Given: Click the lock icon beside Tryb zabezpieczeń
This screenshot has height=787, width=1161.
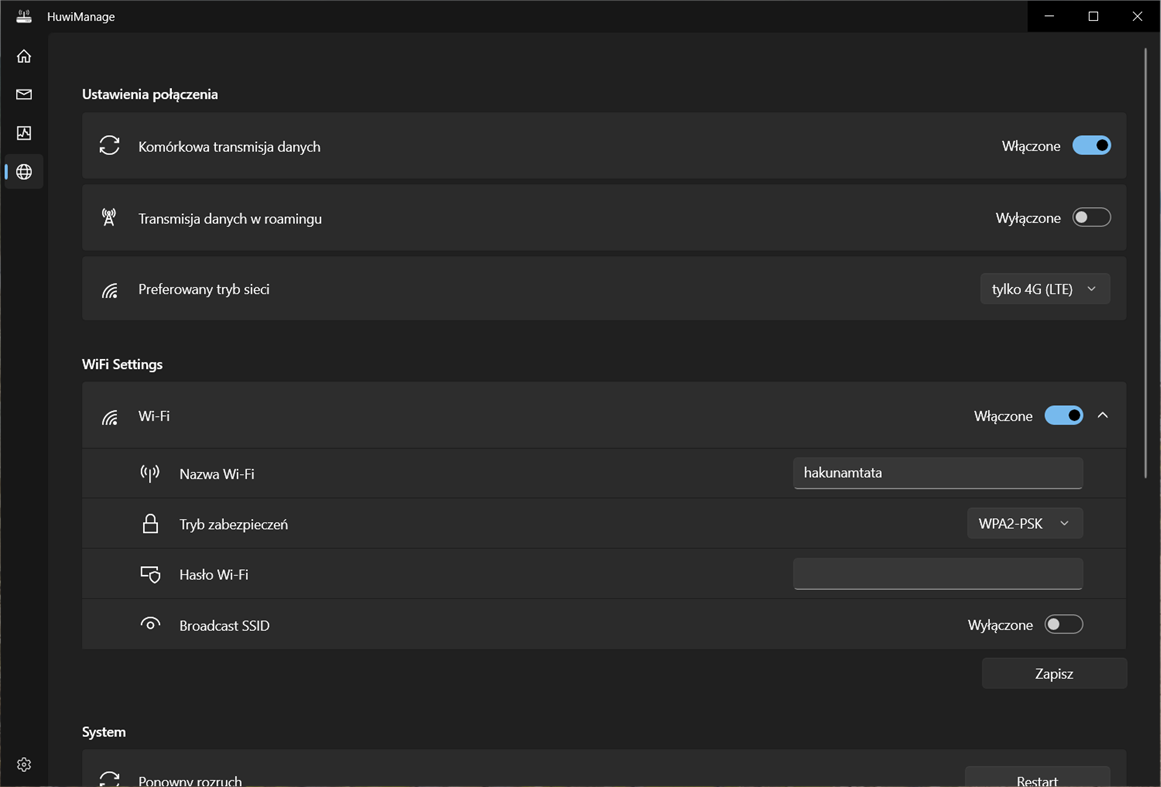Looking at the screenshot, I should point(150,523).
